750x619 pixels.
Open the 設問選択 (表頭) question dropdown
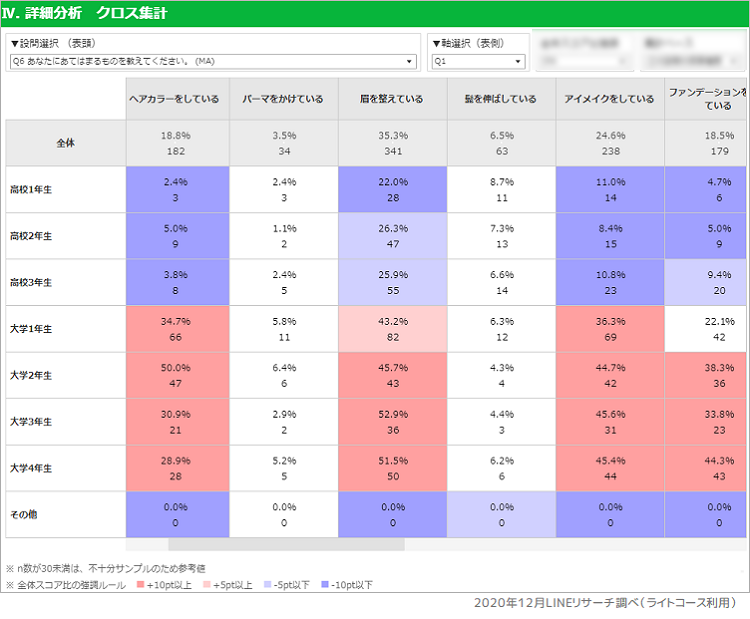[x=212, y=62]
